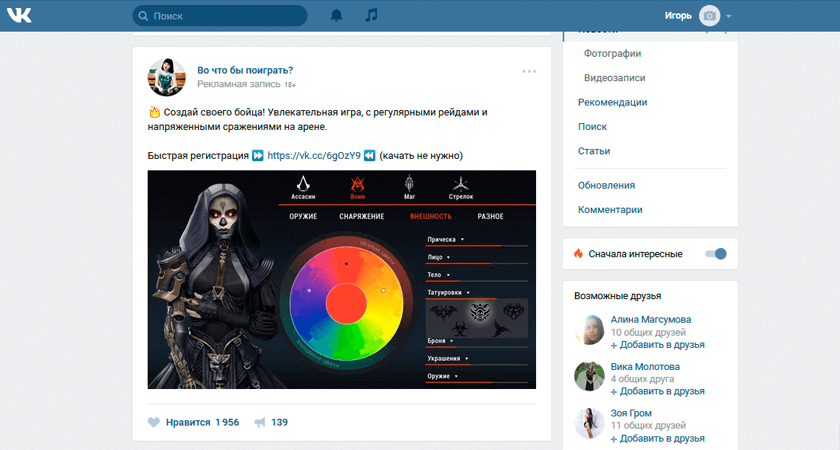Open the profile dropdown arrow next to avatar

(729, 17)
